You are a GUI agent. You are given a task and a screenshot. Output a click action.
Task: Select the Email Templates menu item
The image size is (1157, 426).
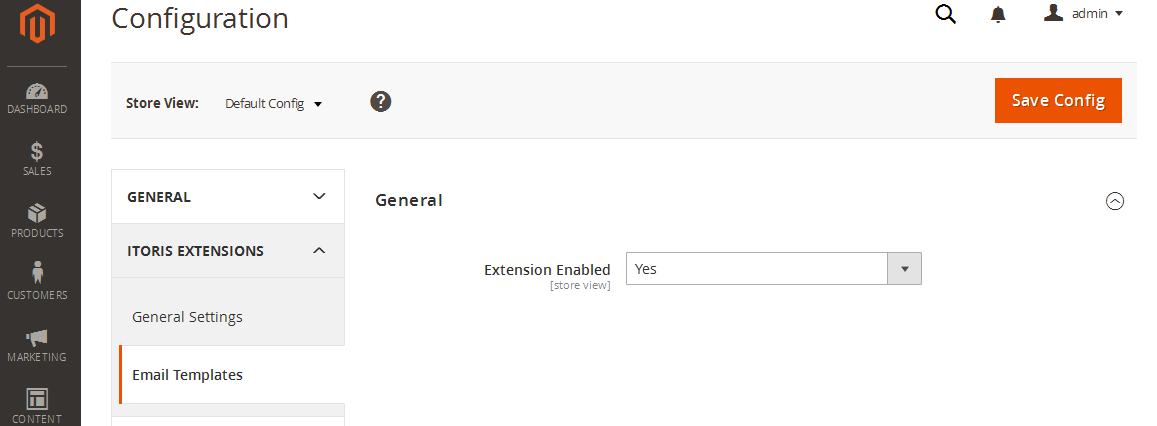[x=187, y=375]
